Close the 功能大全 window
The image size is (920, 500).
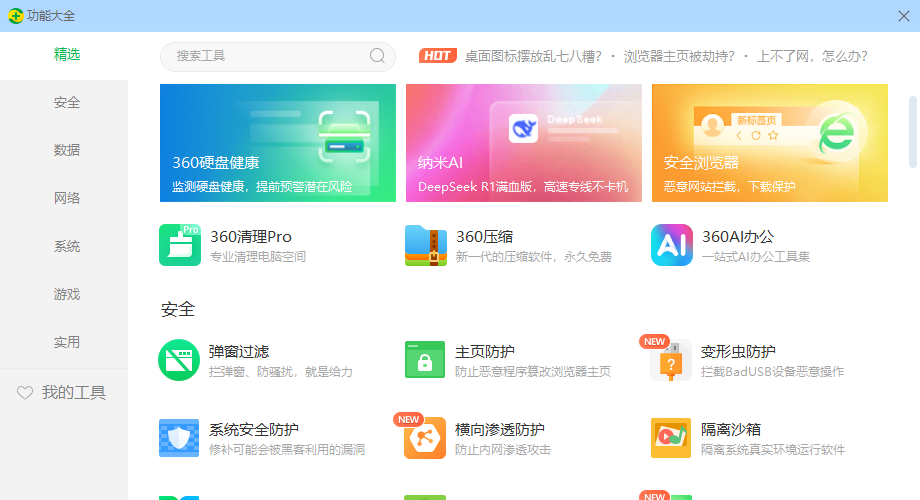click(904, 16)
